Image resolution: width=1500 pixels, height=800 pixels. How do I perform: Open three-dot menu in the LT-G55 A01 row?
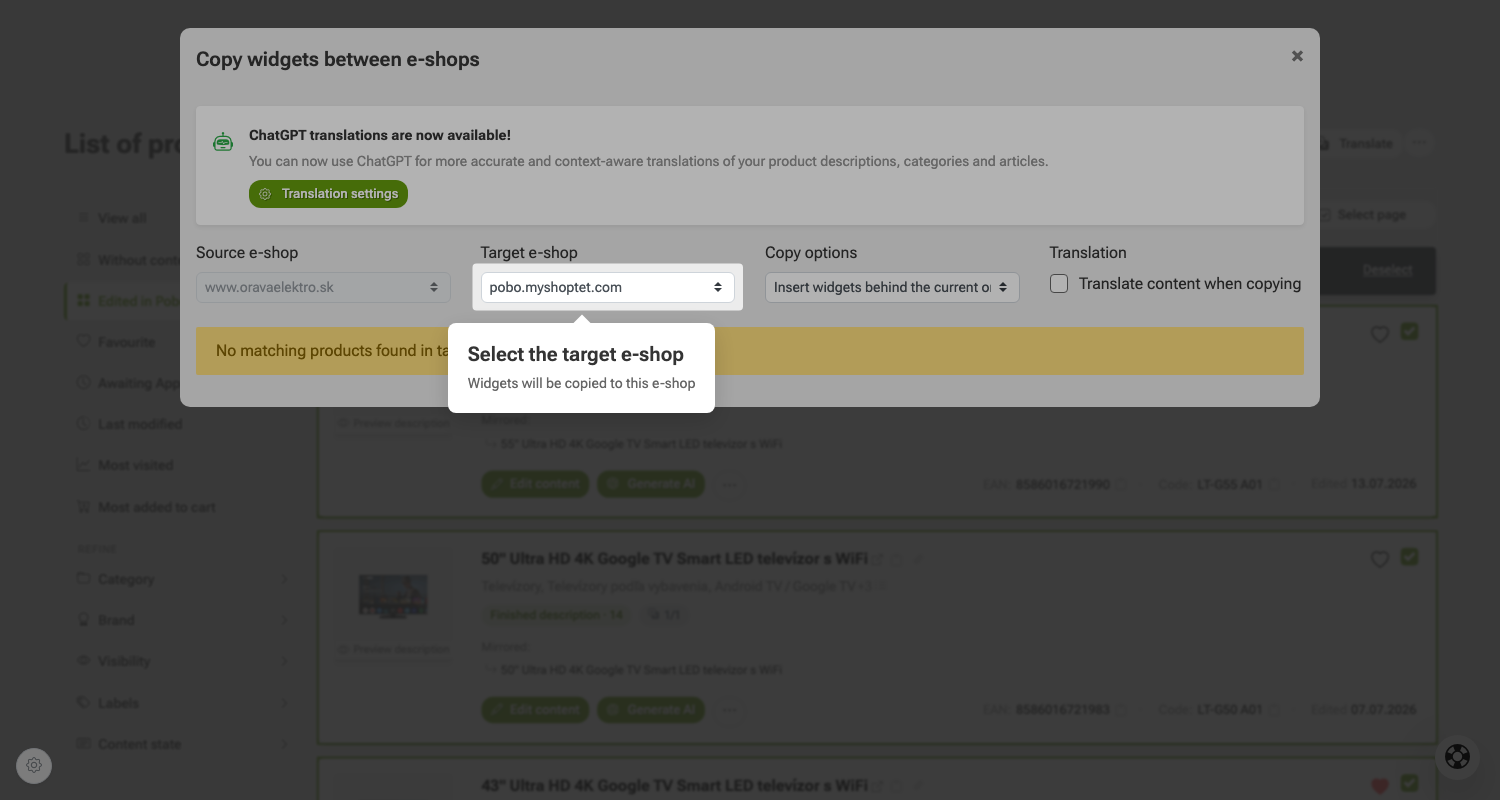click(x=730, y=484)
